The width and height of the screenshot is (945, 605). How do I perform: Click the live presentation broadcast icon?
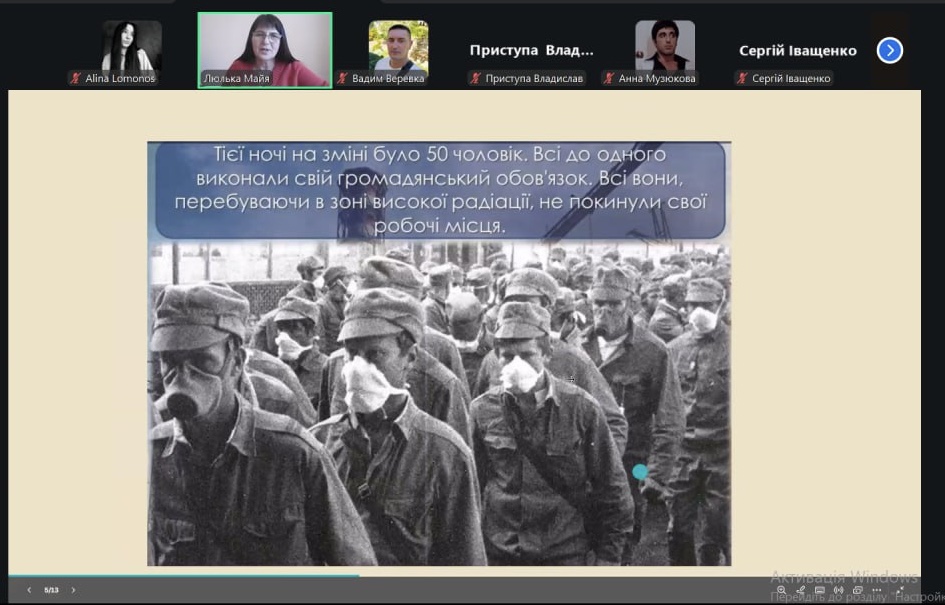pyautogui.click(x=838, y=590)
